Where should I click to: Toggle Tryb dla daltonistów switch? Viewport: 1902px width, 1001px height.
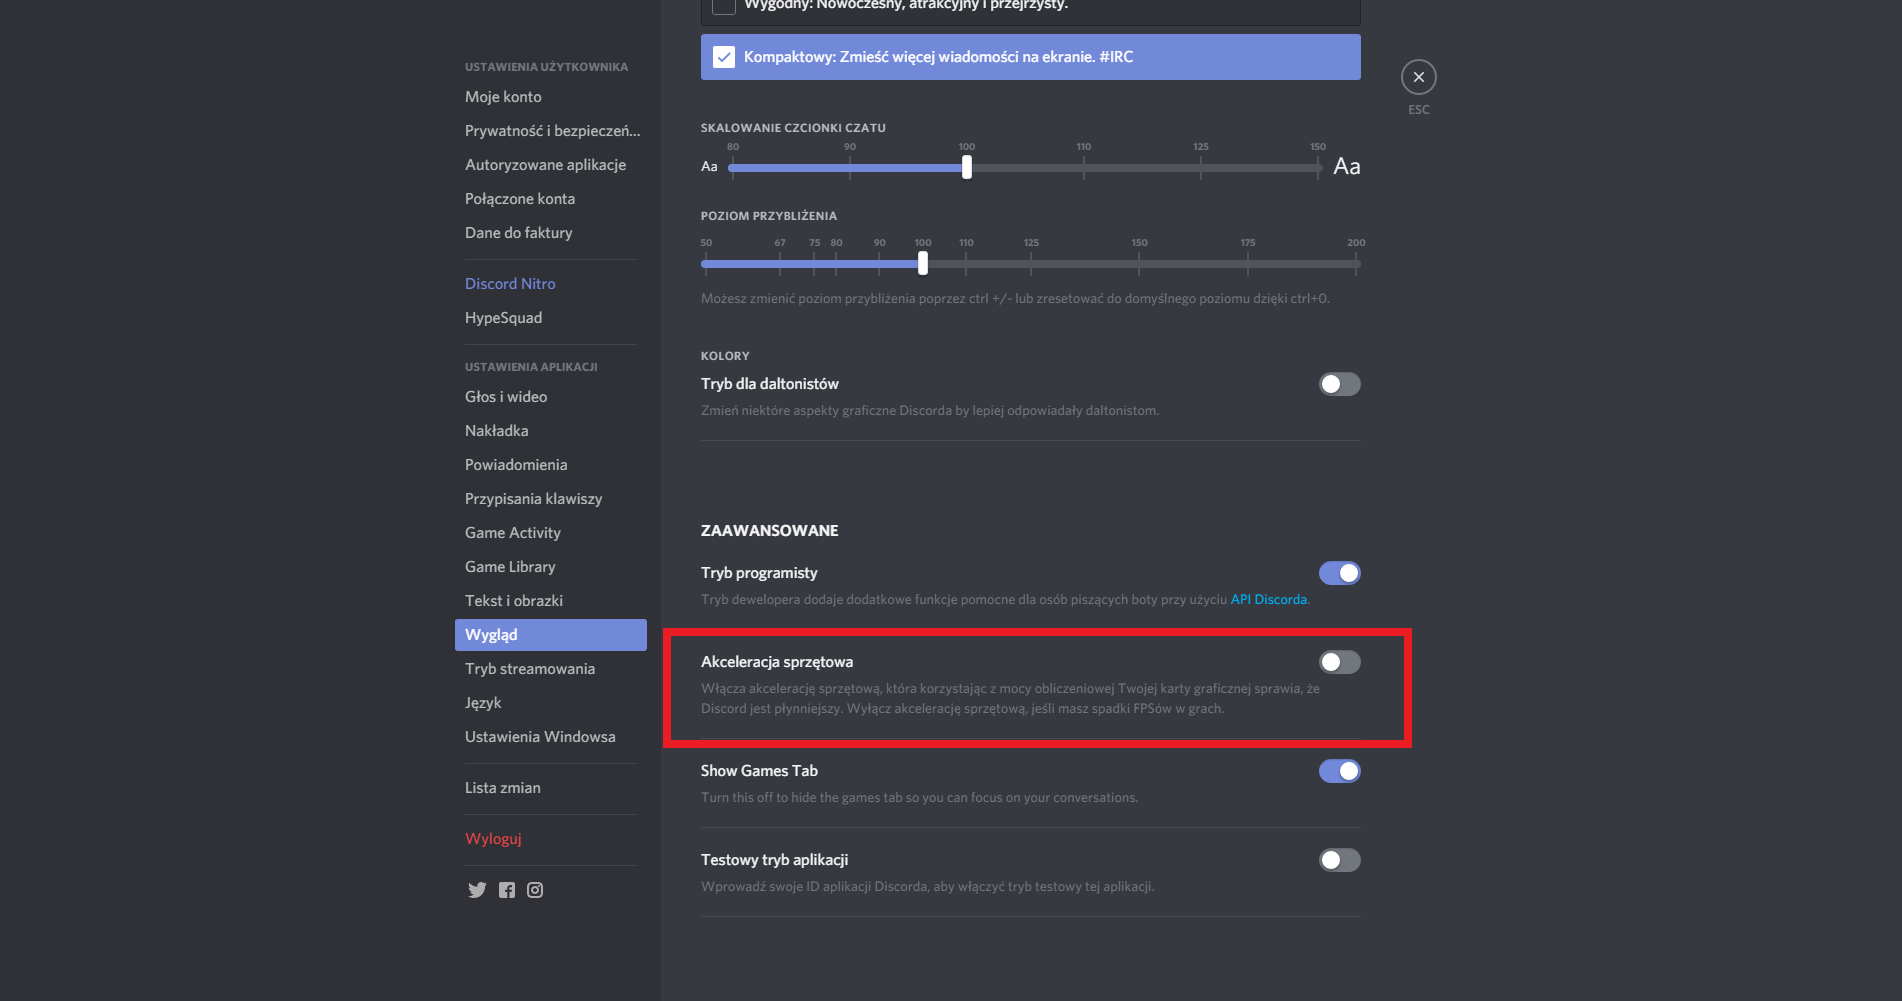tap(1339, 384)
